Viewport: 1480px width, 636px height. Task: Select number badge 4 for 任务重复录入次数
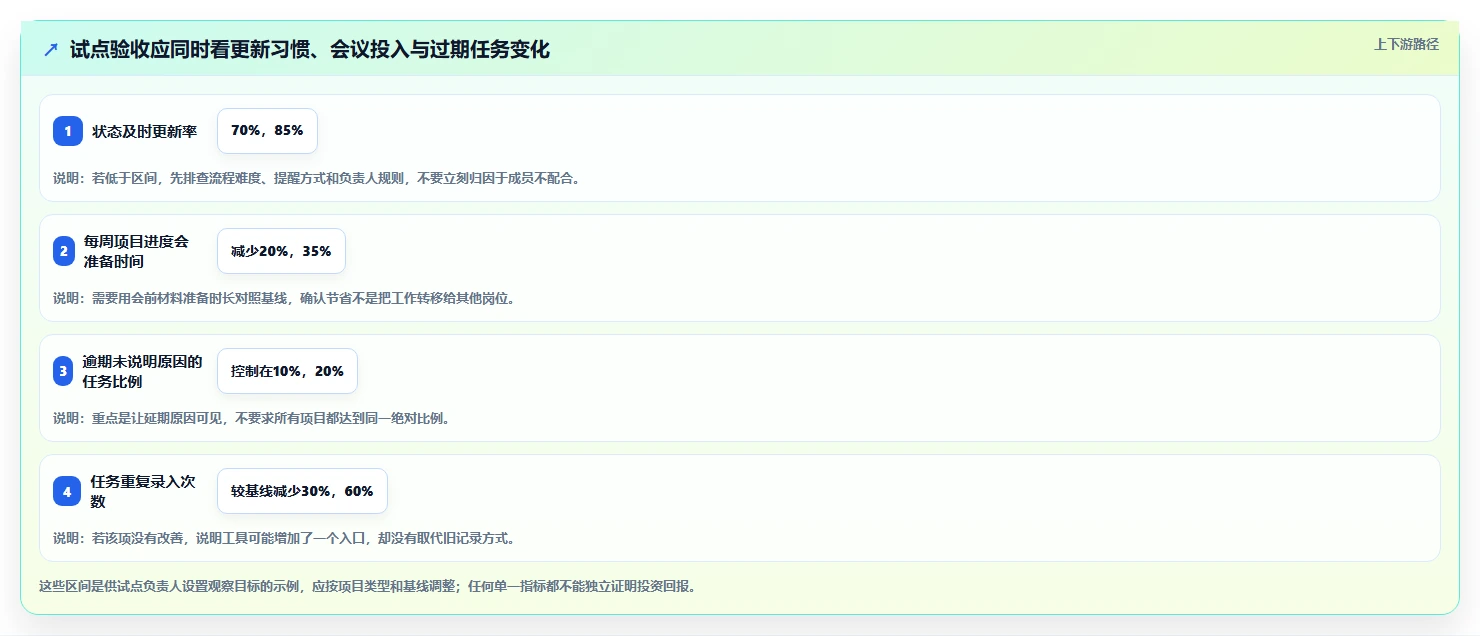click(67, 491)
